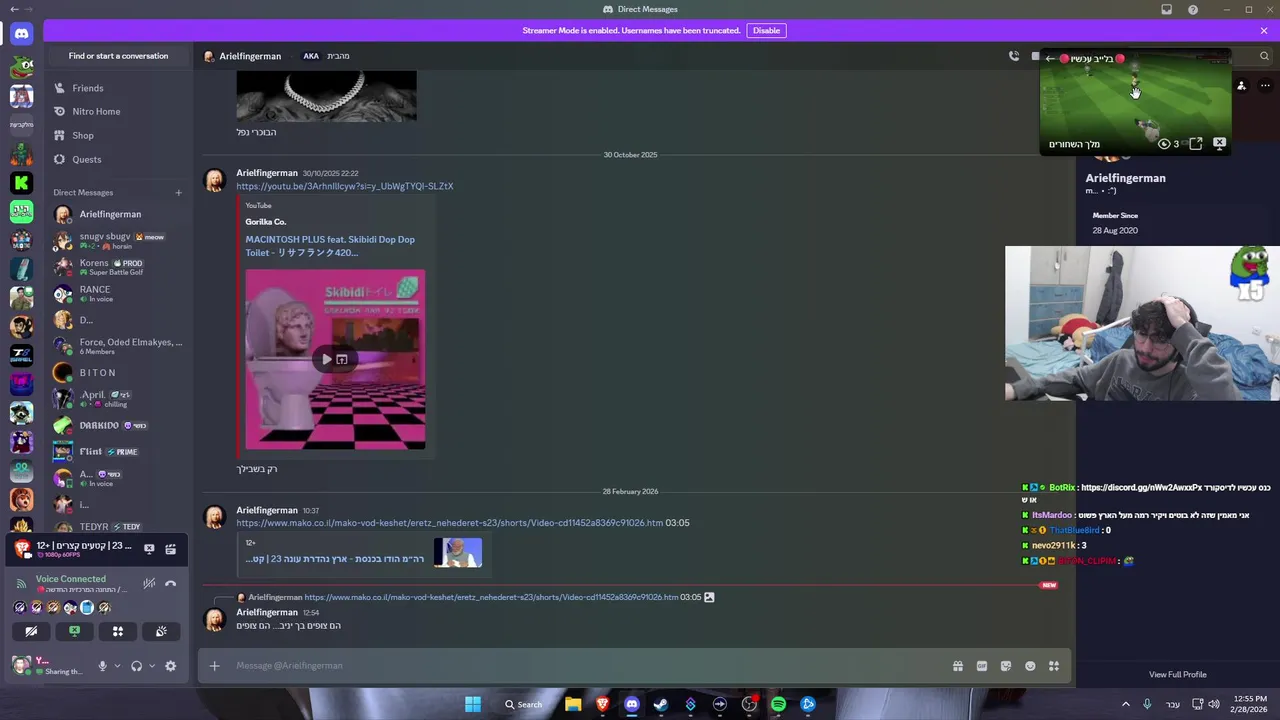Create a new DM with plus icon
The image size is (1280, 720).
178,193
